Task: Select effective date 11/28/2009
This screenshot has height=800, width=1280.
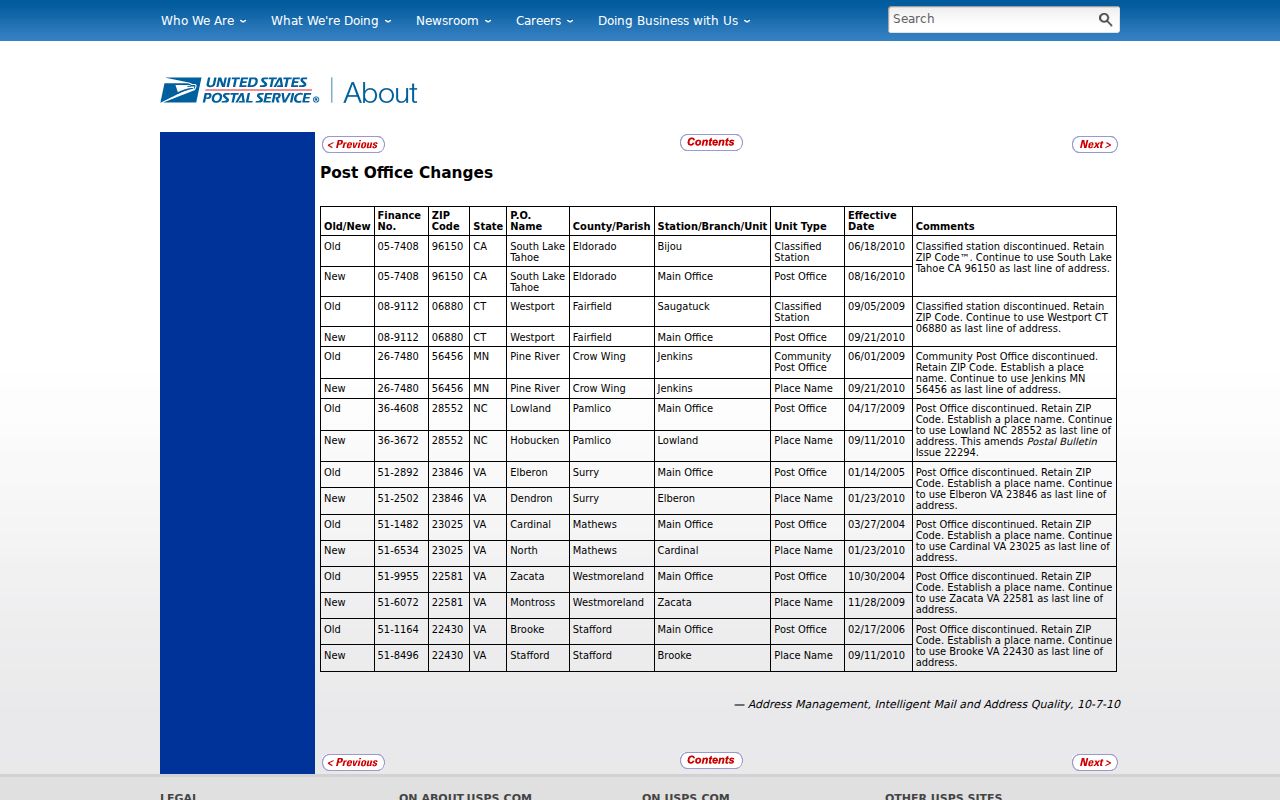Action: click(877, 605)
